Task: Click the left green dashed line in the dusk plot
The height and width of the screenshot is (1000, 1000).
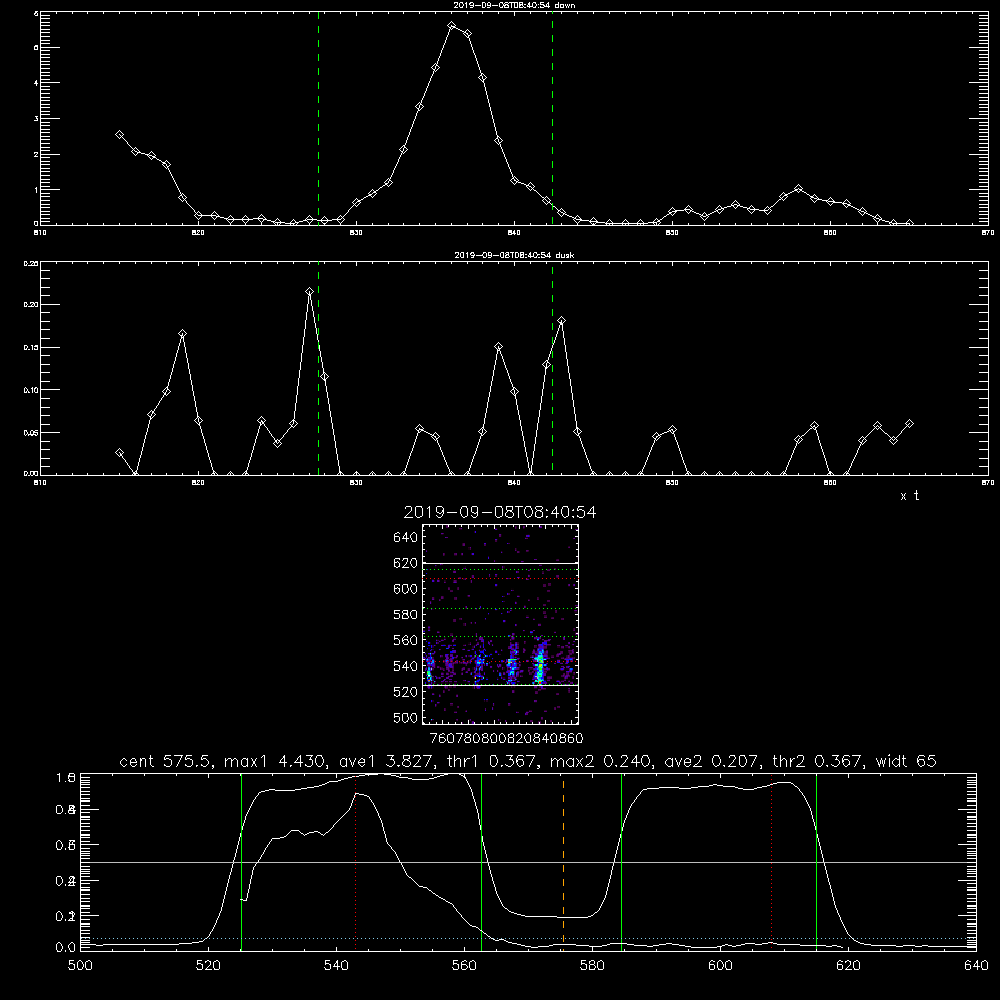Action: click(318, 368)
